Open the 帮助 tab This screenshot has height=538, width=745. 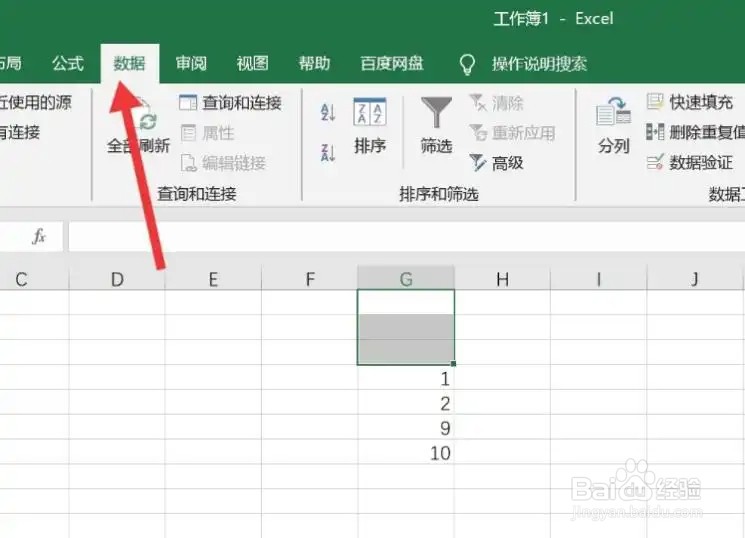point(314,63)
